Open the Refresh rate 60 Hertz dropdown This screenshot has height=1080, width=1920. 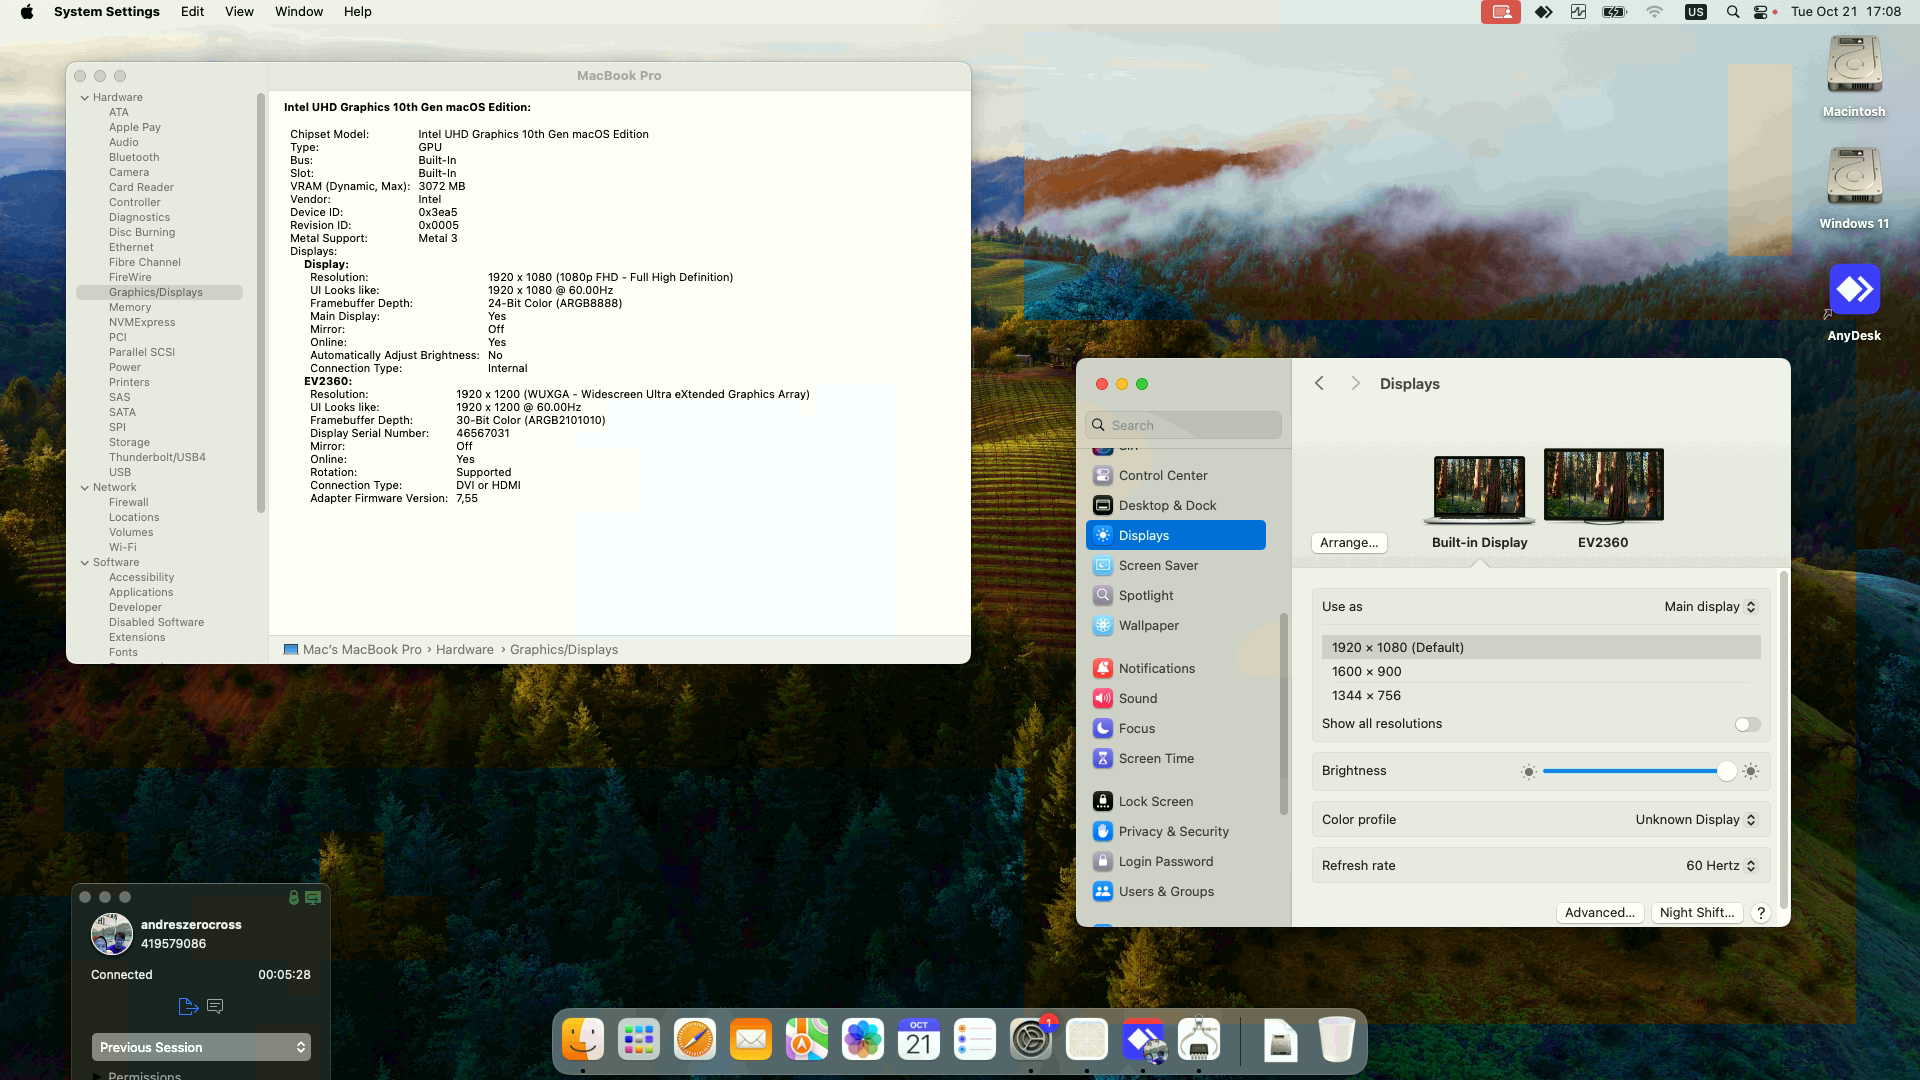click(1720, 866)
